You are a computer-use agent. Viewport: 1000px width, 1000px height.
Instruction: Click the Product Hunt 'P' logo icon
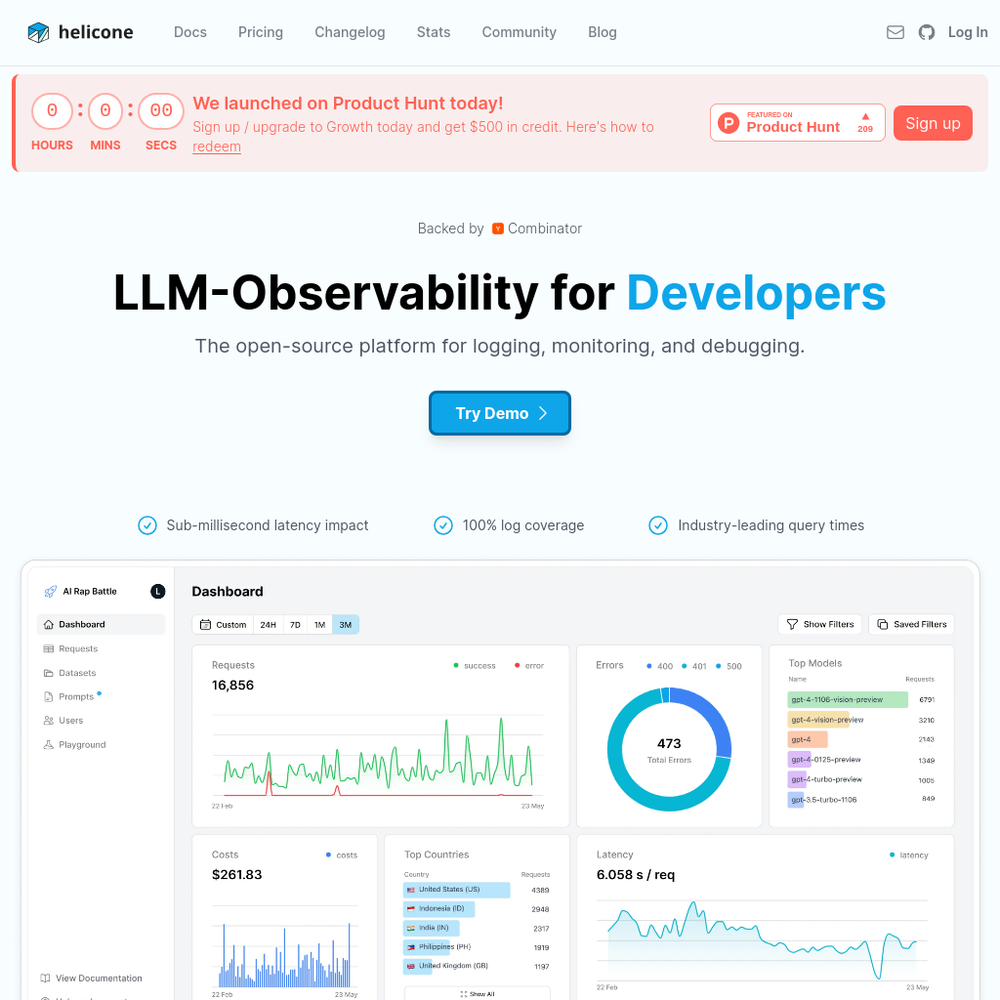pos(728,122)
